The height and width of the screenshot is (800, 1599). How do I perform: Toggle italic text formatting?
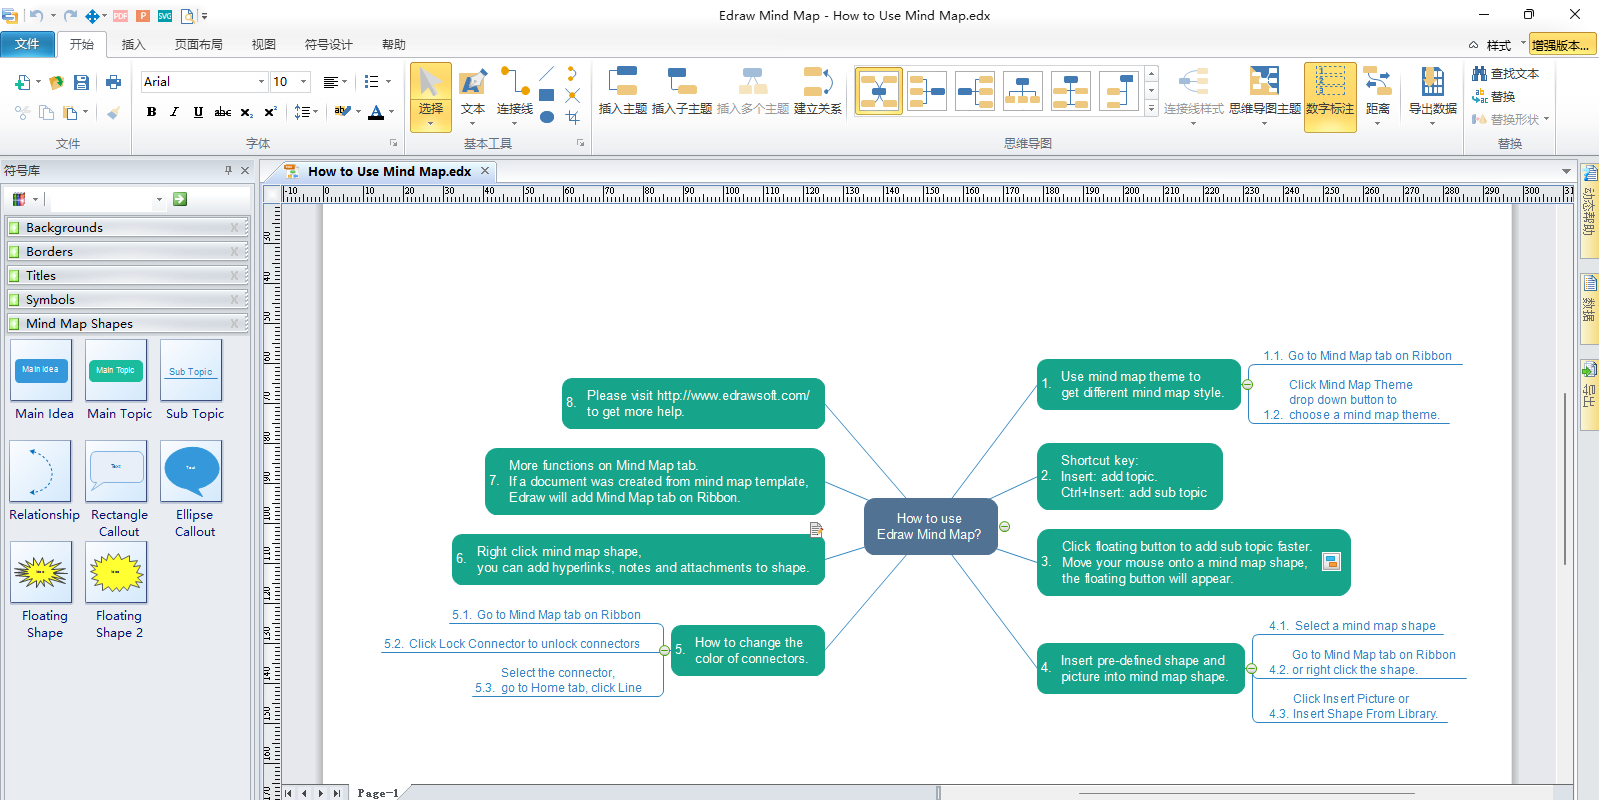[x=175, y=112]
